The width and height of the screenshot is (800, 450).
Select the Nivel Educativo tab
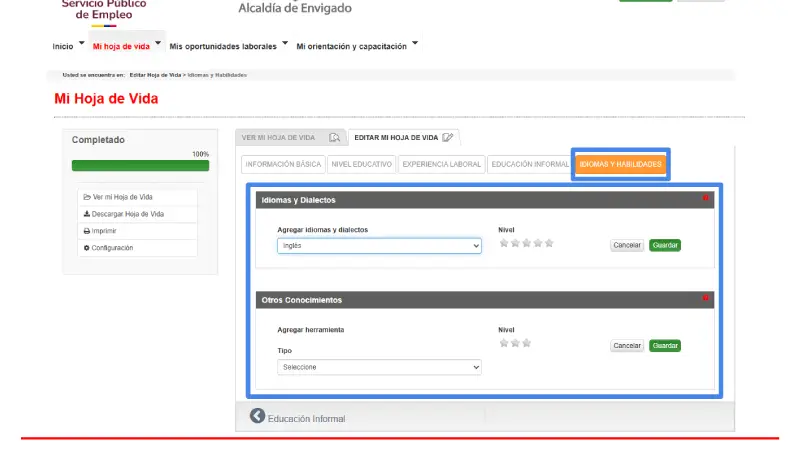(x=361, y=164)
